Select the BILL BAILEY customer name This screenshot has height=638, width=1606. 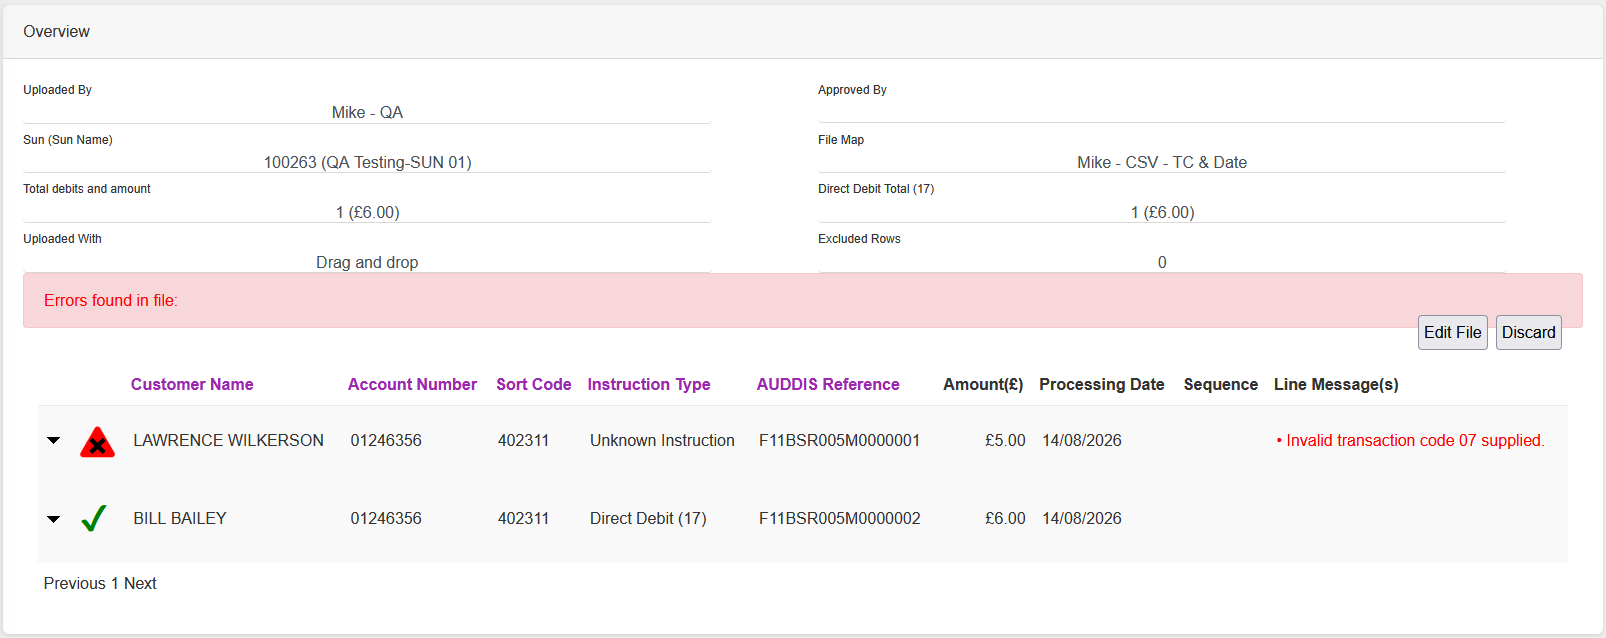[180, 518]
